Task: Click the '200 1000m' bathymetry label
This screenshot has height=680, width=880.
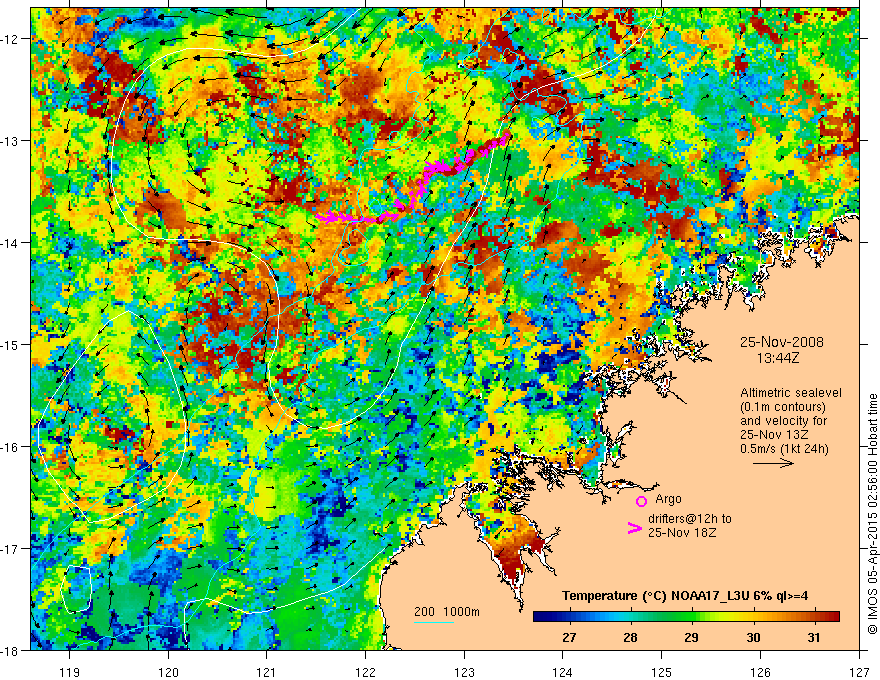Action: point(447,612)
